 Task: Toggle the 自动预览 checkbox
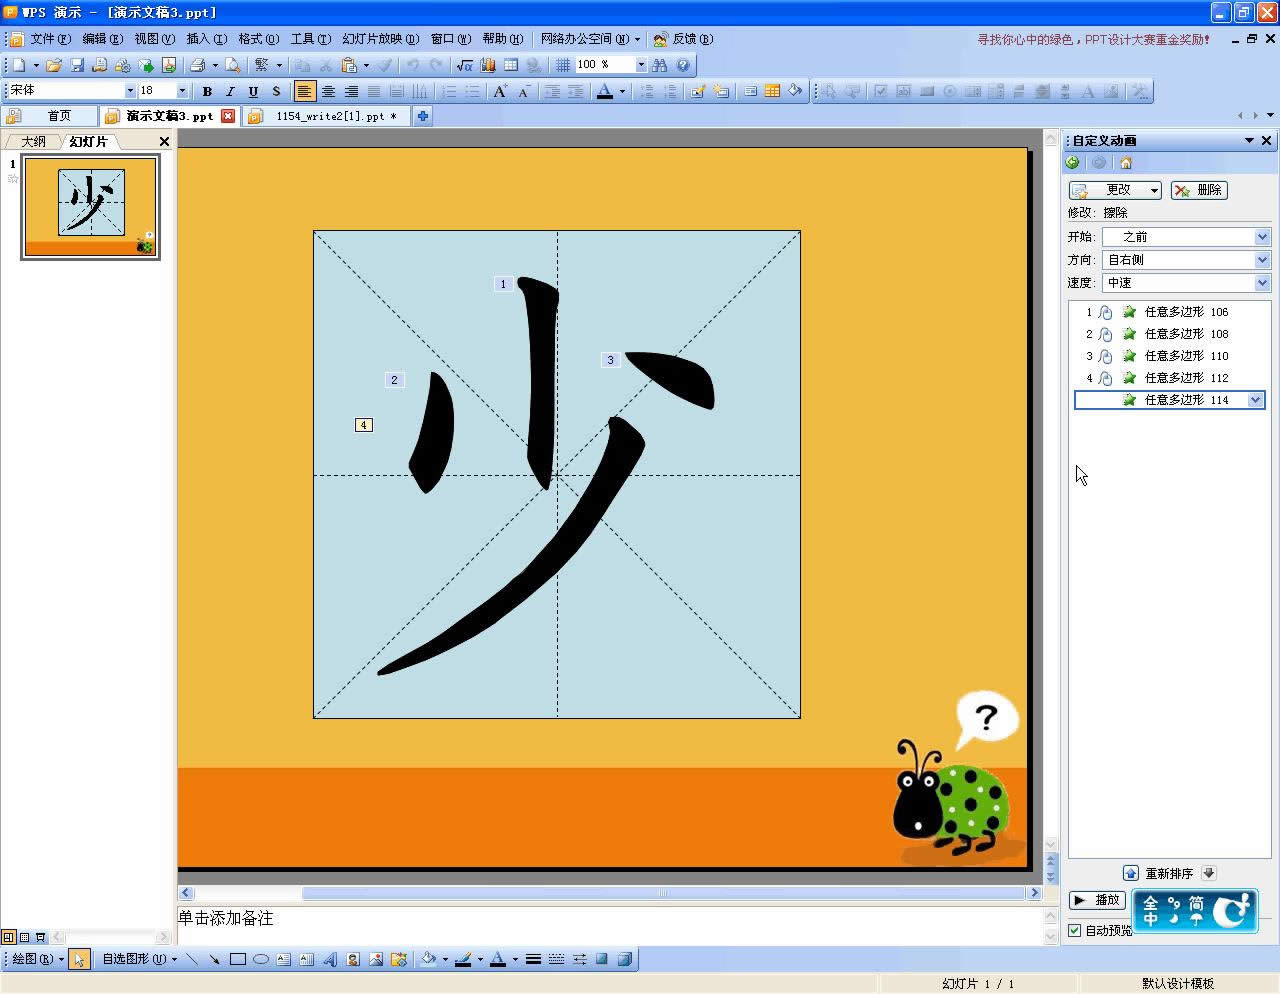[x=1075, y=930]
